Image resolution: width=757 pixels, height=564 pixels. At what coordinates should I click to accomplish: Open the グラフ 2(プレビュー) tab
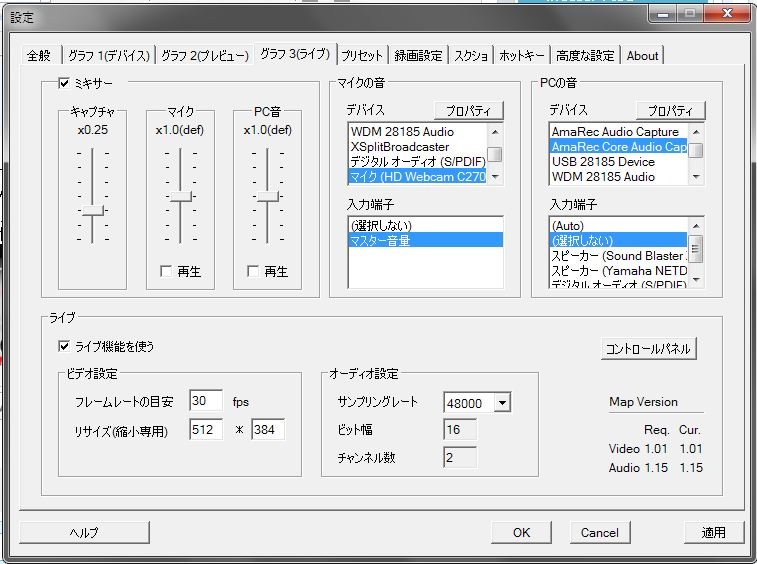205,56
